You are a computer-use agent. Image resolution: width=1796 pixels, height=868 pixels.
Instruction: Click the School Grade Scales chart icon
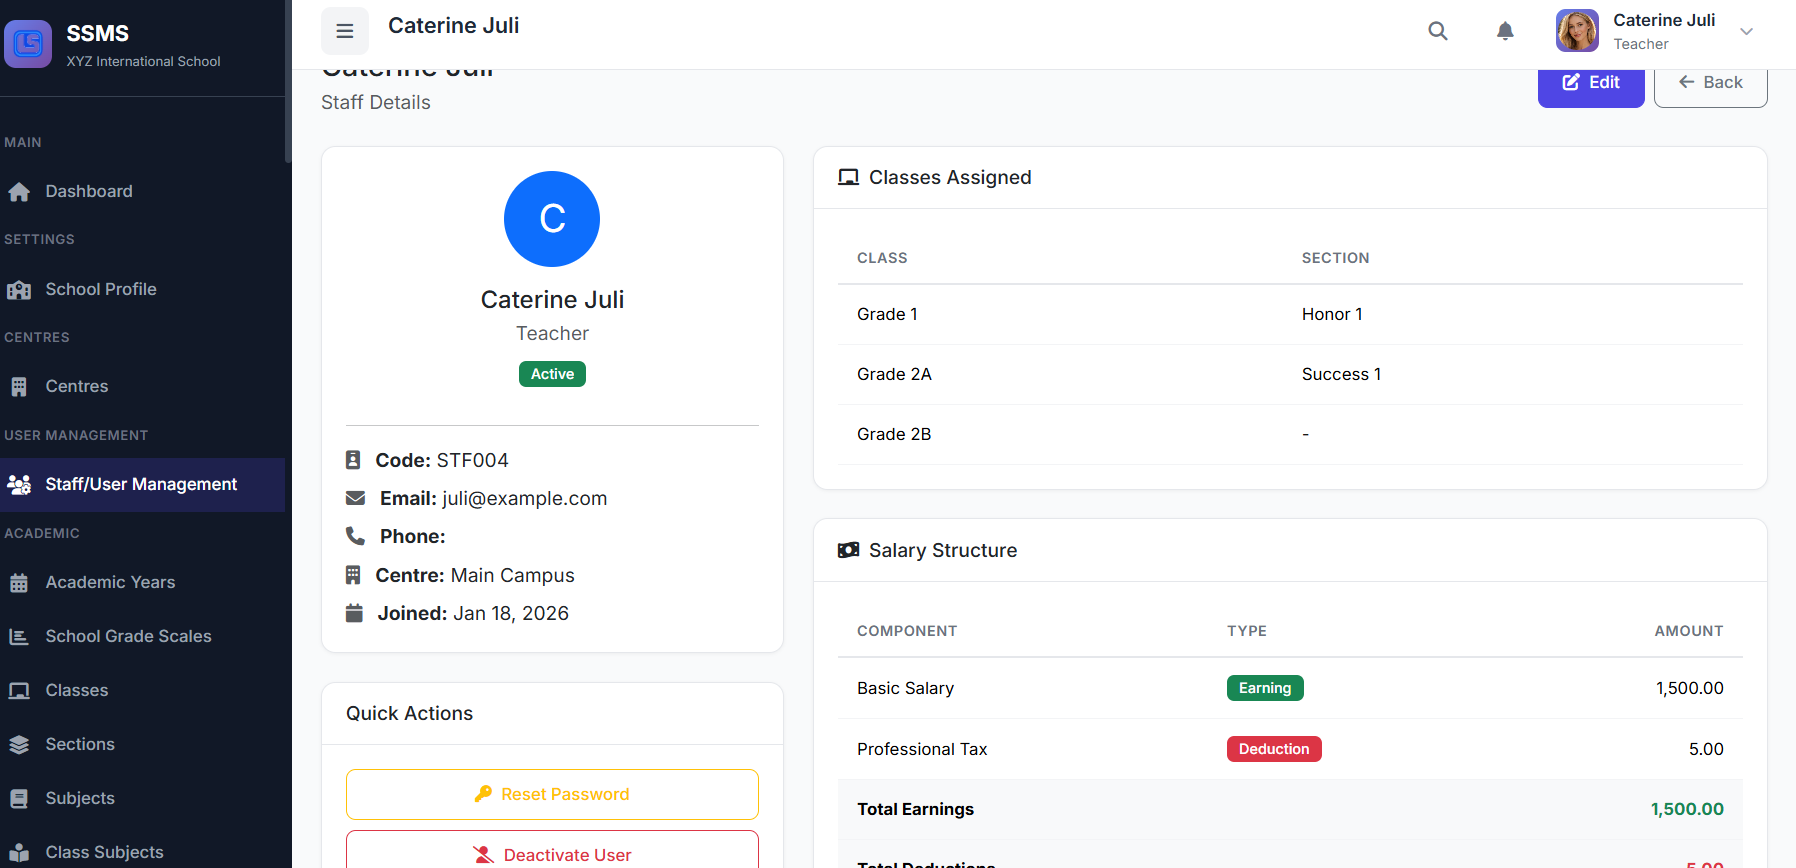(x=19, y=637)
